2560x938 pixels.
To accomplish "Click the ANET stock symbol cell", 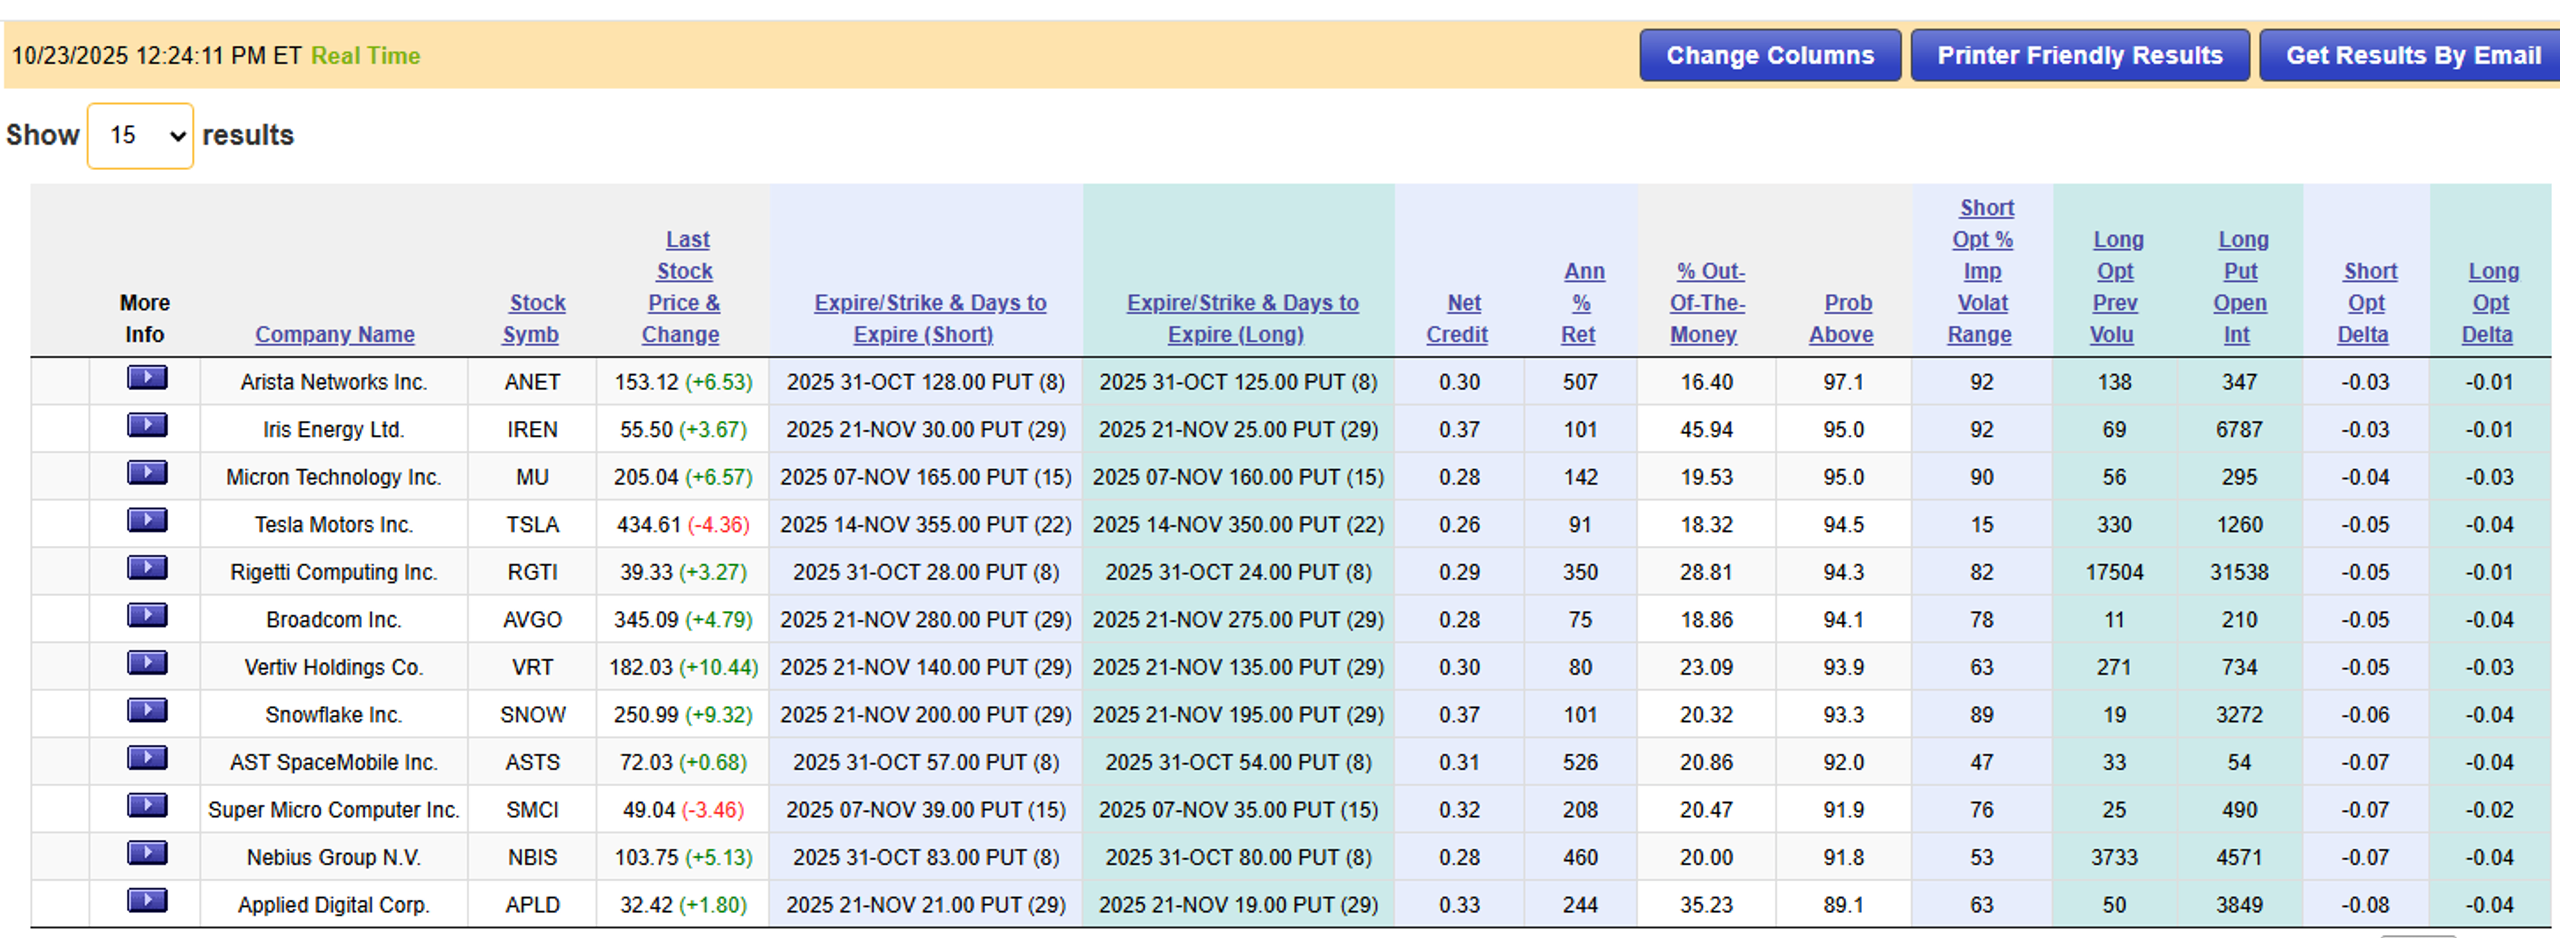I will point(532,382).
